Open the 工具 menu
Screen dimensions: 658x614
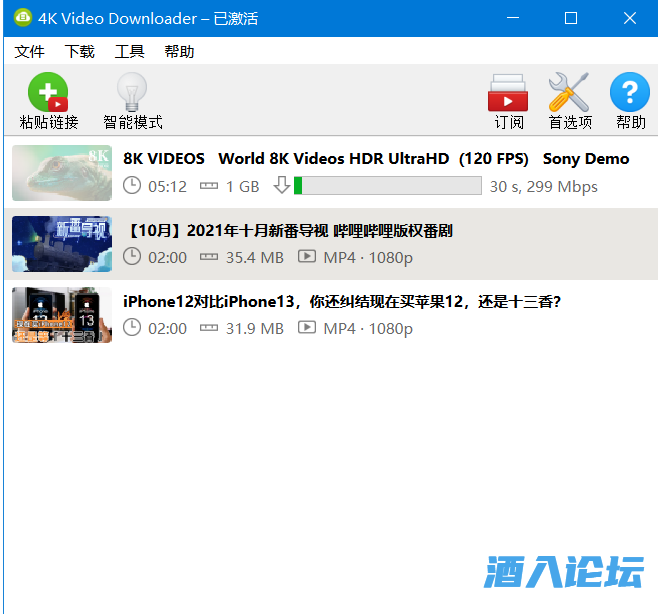(x=130, y=52)
